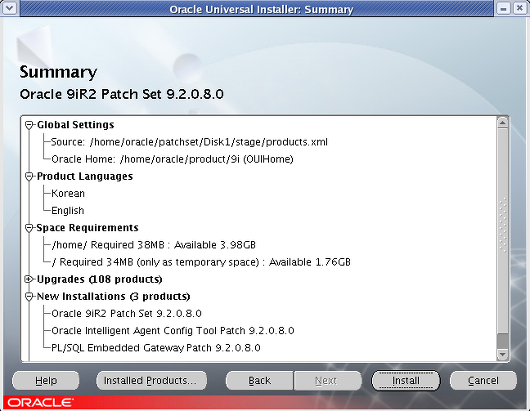Select the / Required 34MB temporary space row

(201, 262)
